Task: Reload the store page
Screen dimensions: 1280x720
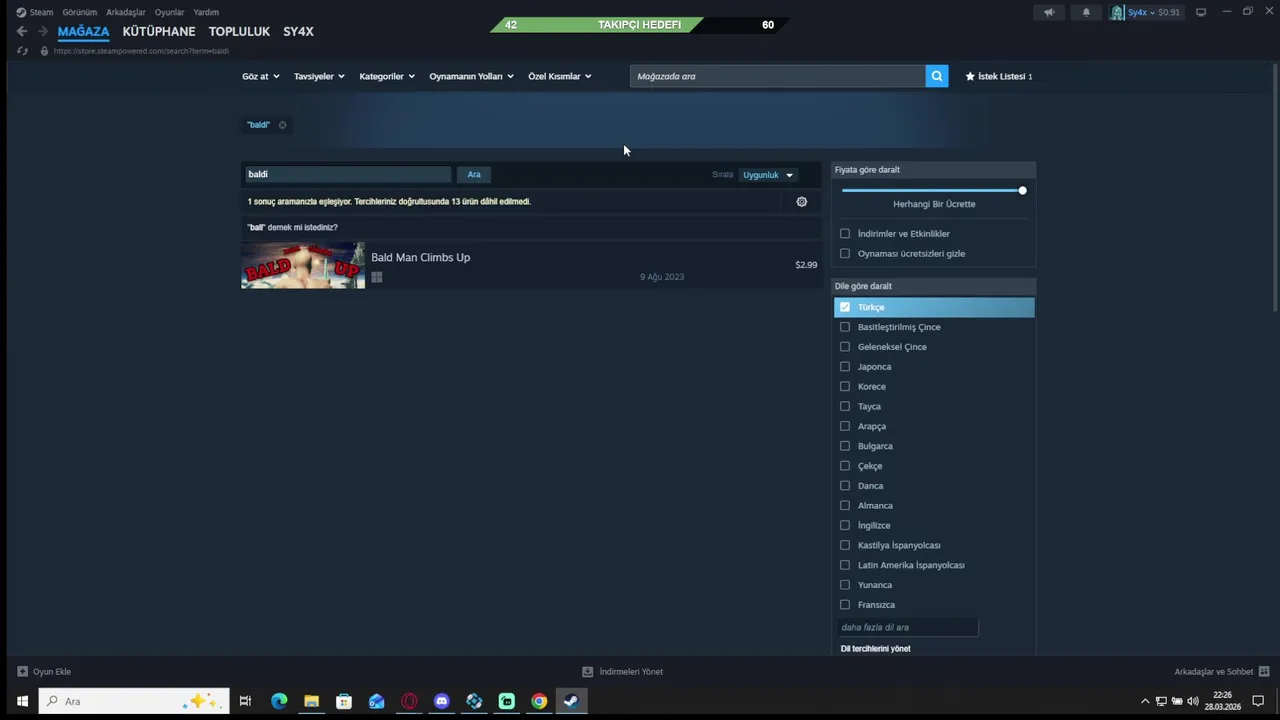Action: pyautogui.click(x=22, y=50)
